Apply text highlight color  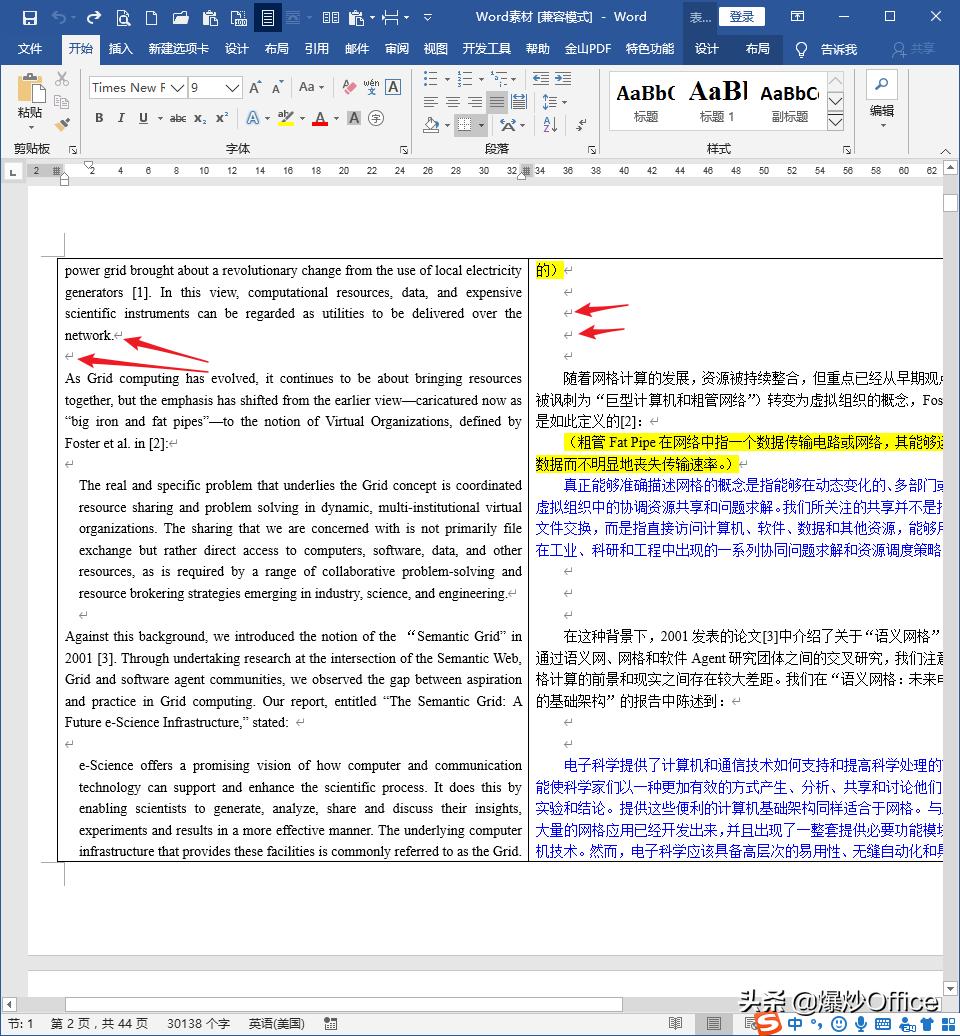283,118
